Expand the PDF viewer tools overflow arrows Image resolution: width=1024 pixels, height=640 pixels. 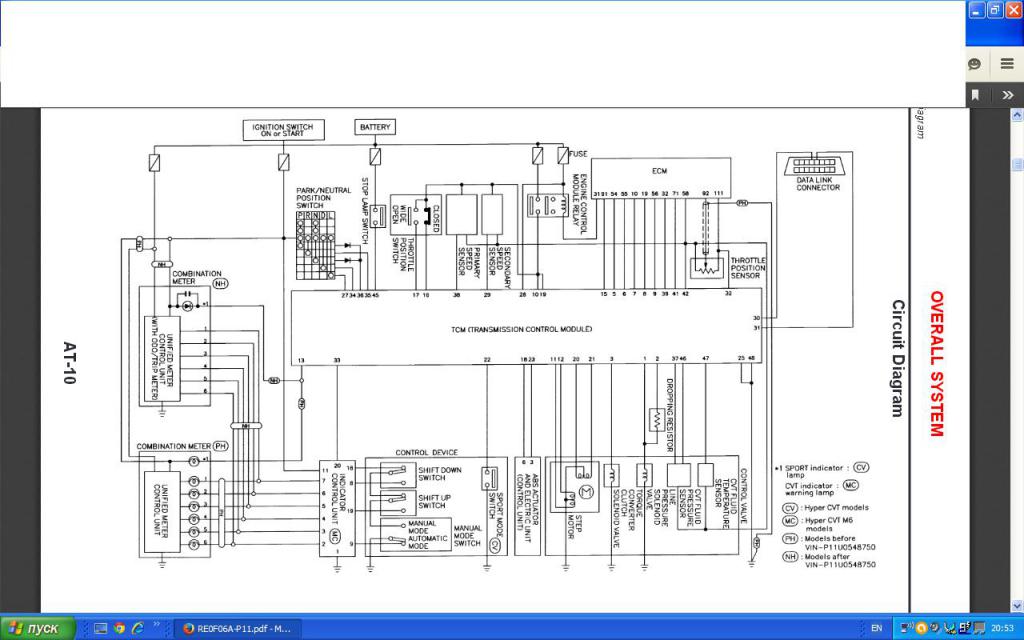(x=1008, y=95)
